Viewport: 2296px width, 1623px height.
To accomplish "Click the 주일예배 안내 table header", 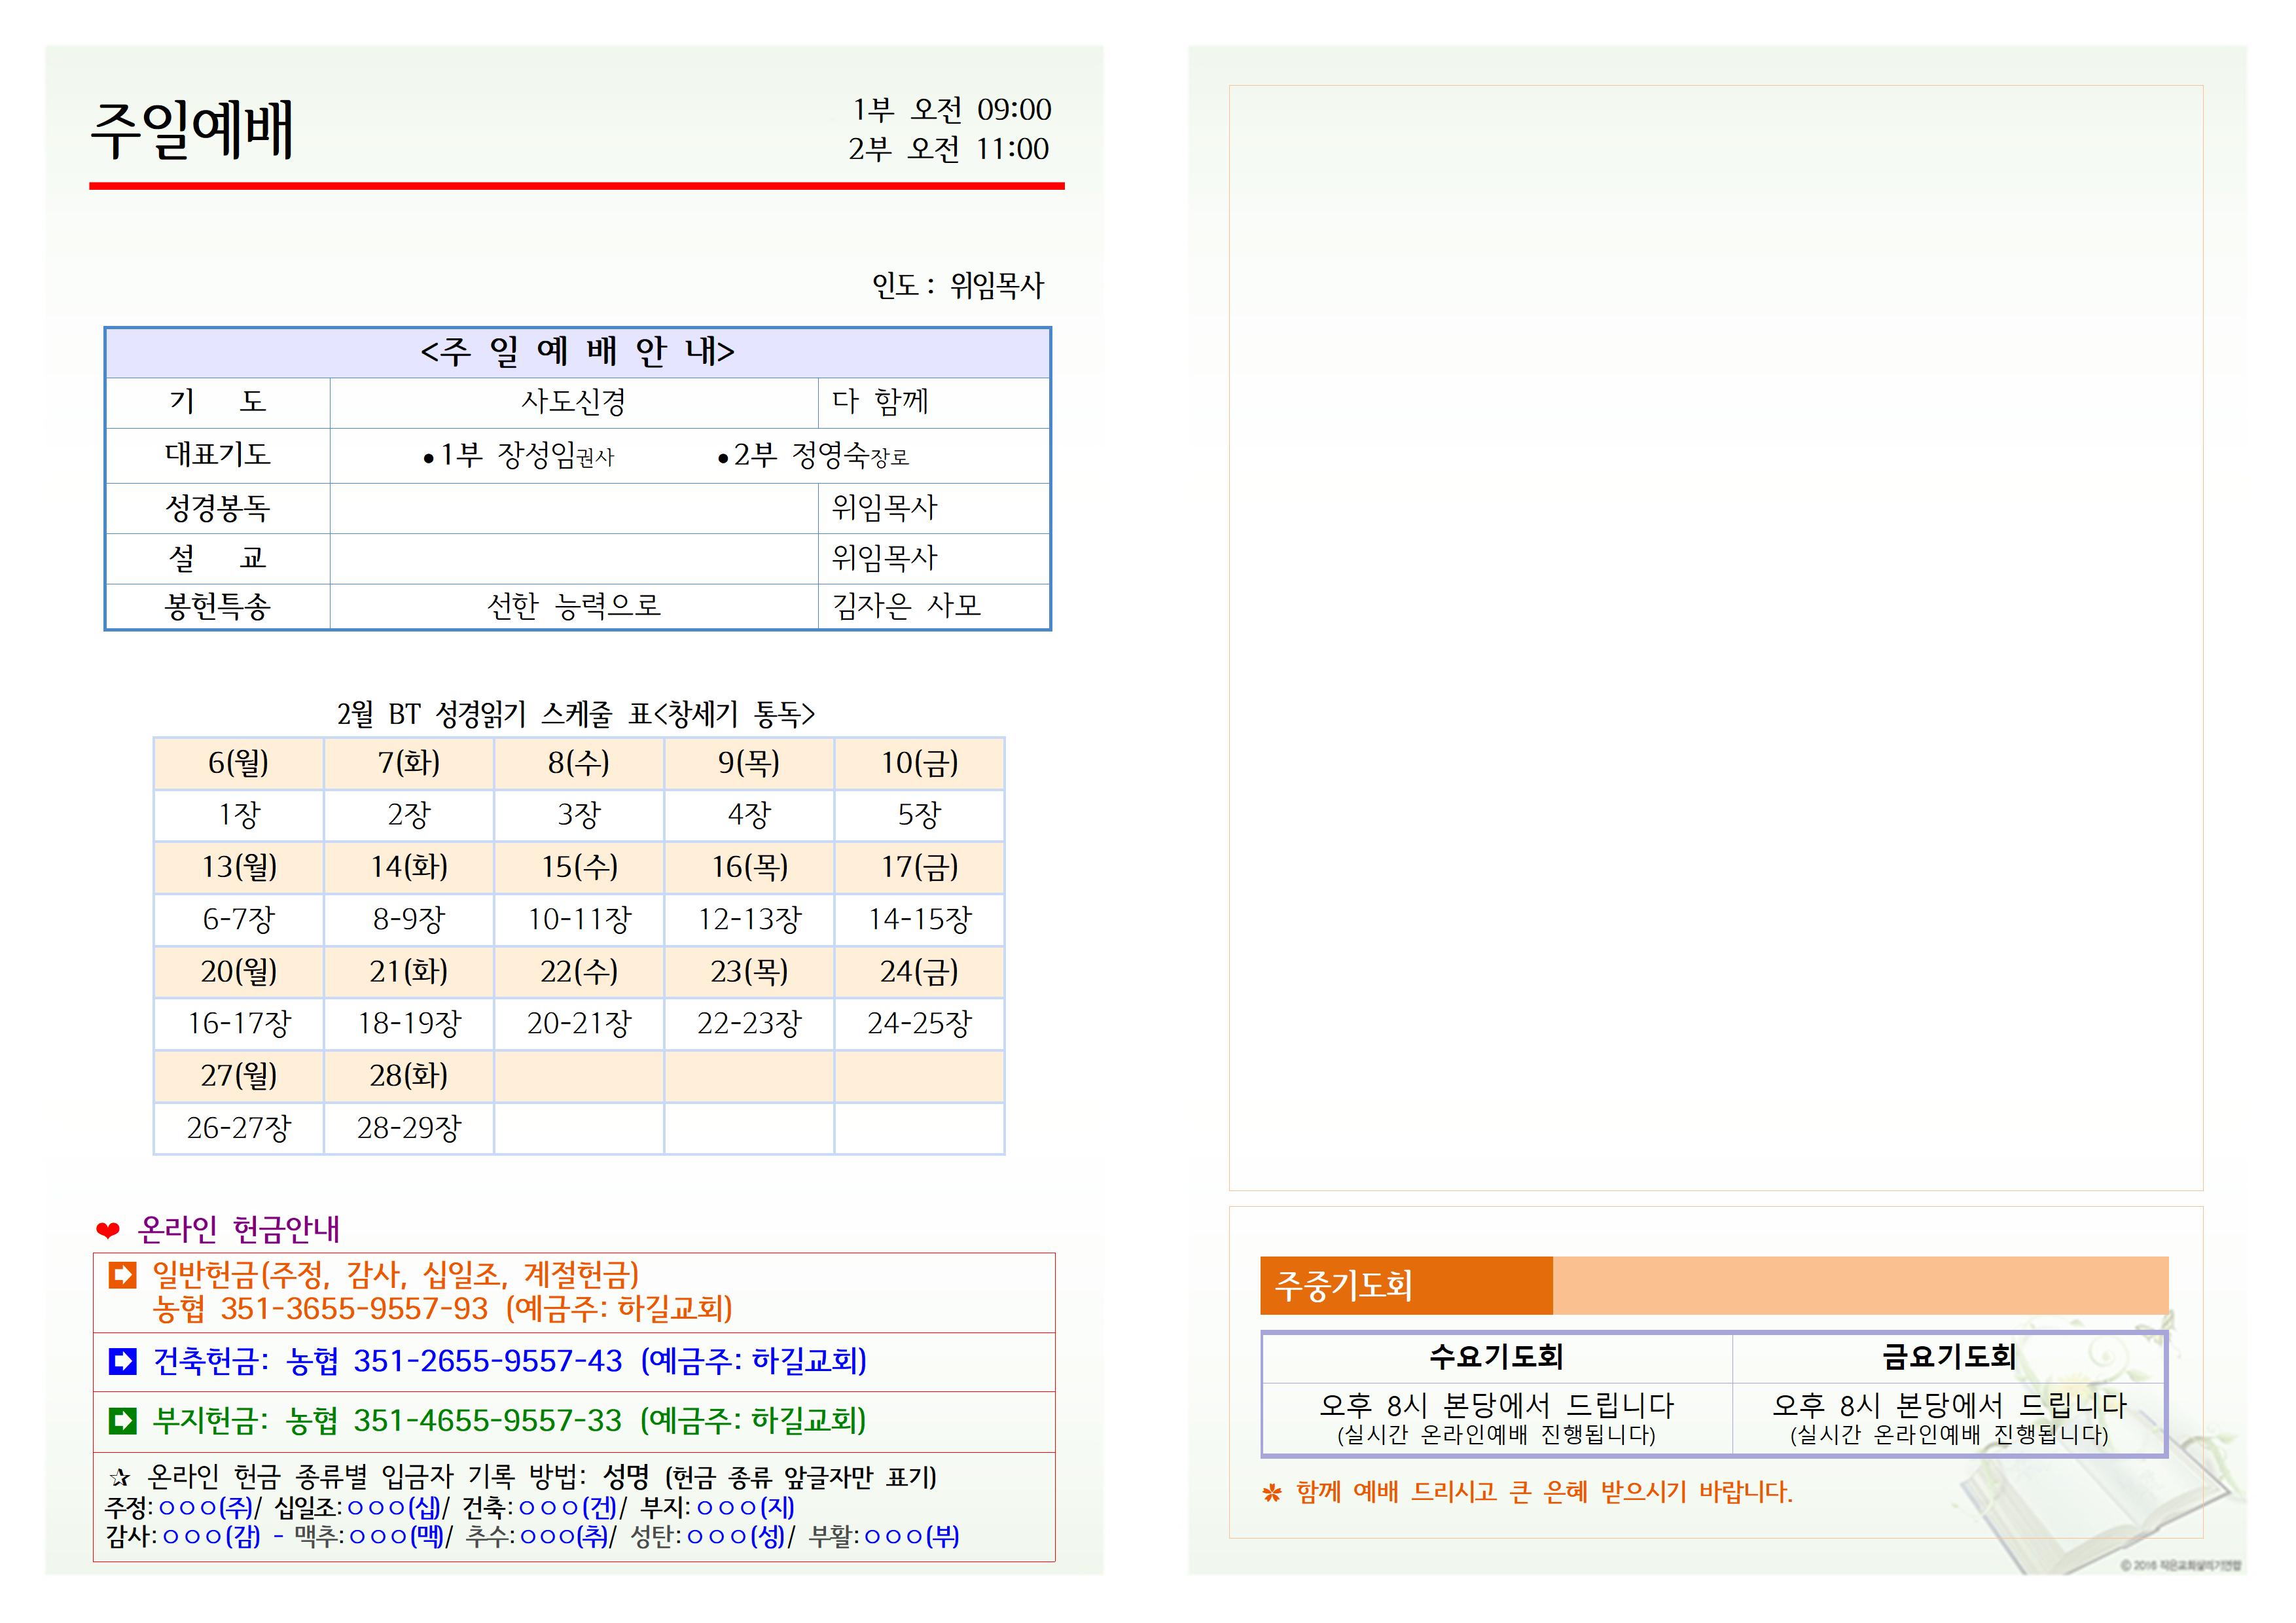I will point(577,352).
